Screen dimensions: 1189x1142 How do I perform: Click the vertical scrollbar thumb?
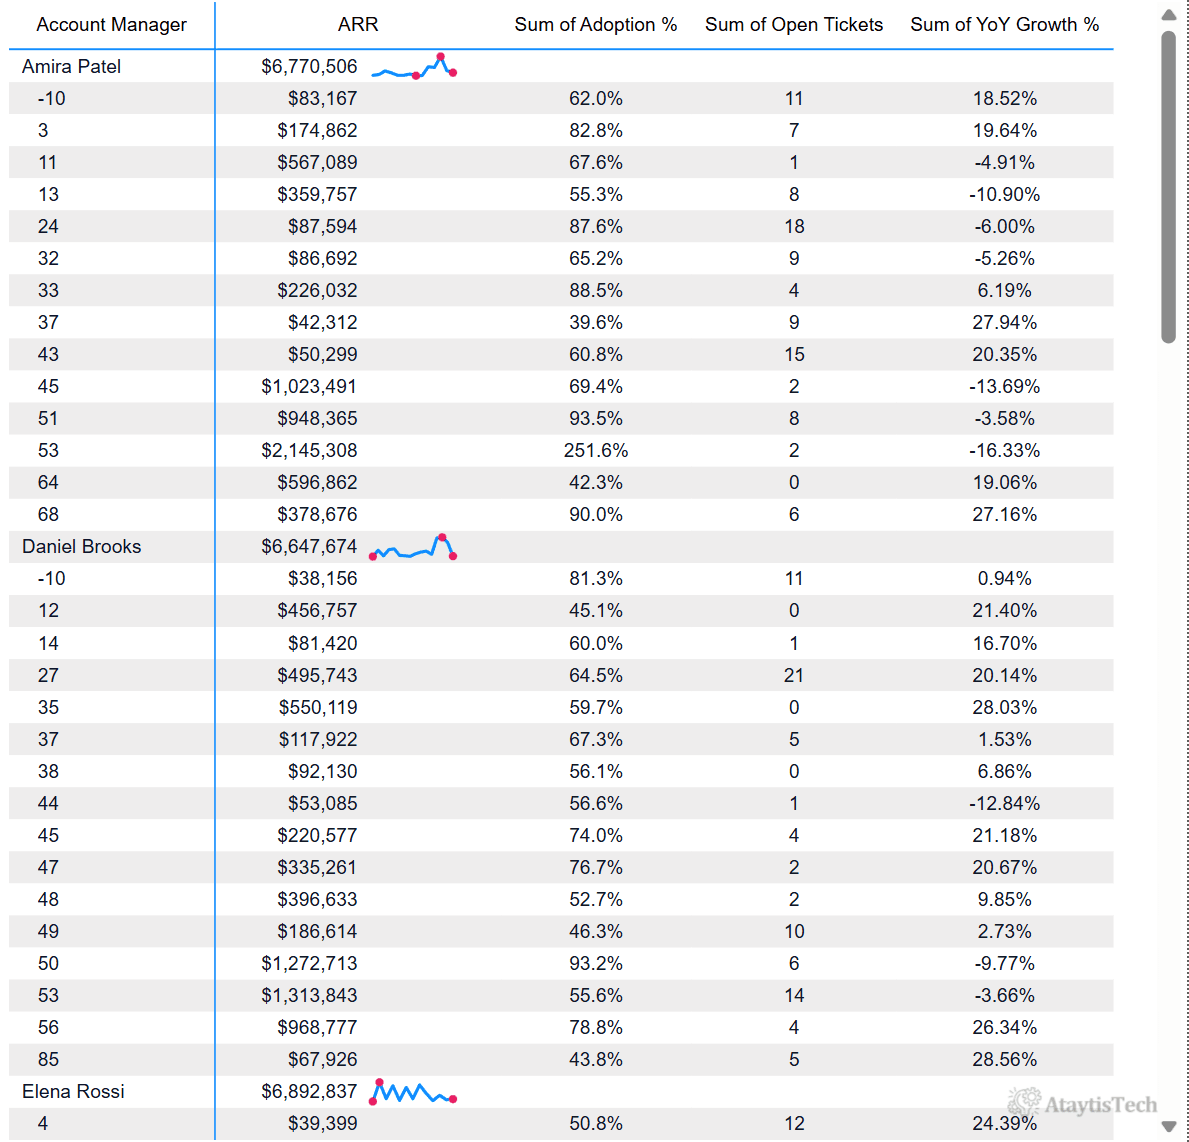click(x=1168, y=187)
